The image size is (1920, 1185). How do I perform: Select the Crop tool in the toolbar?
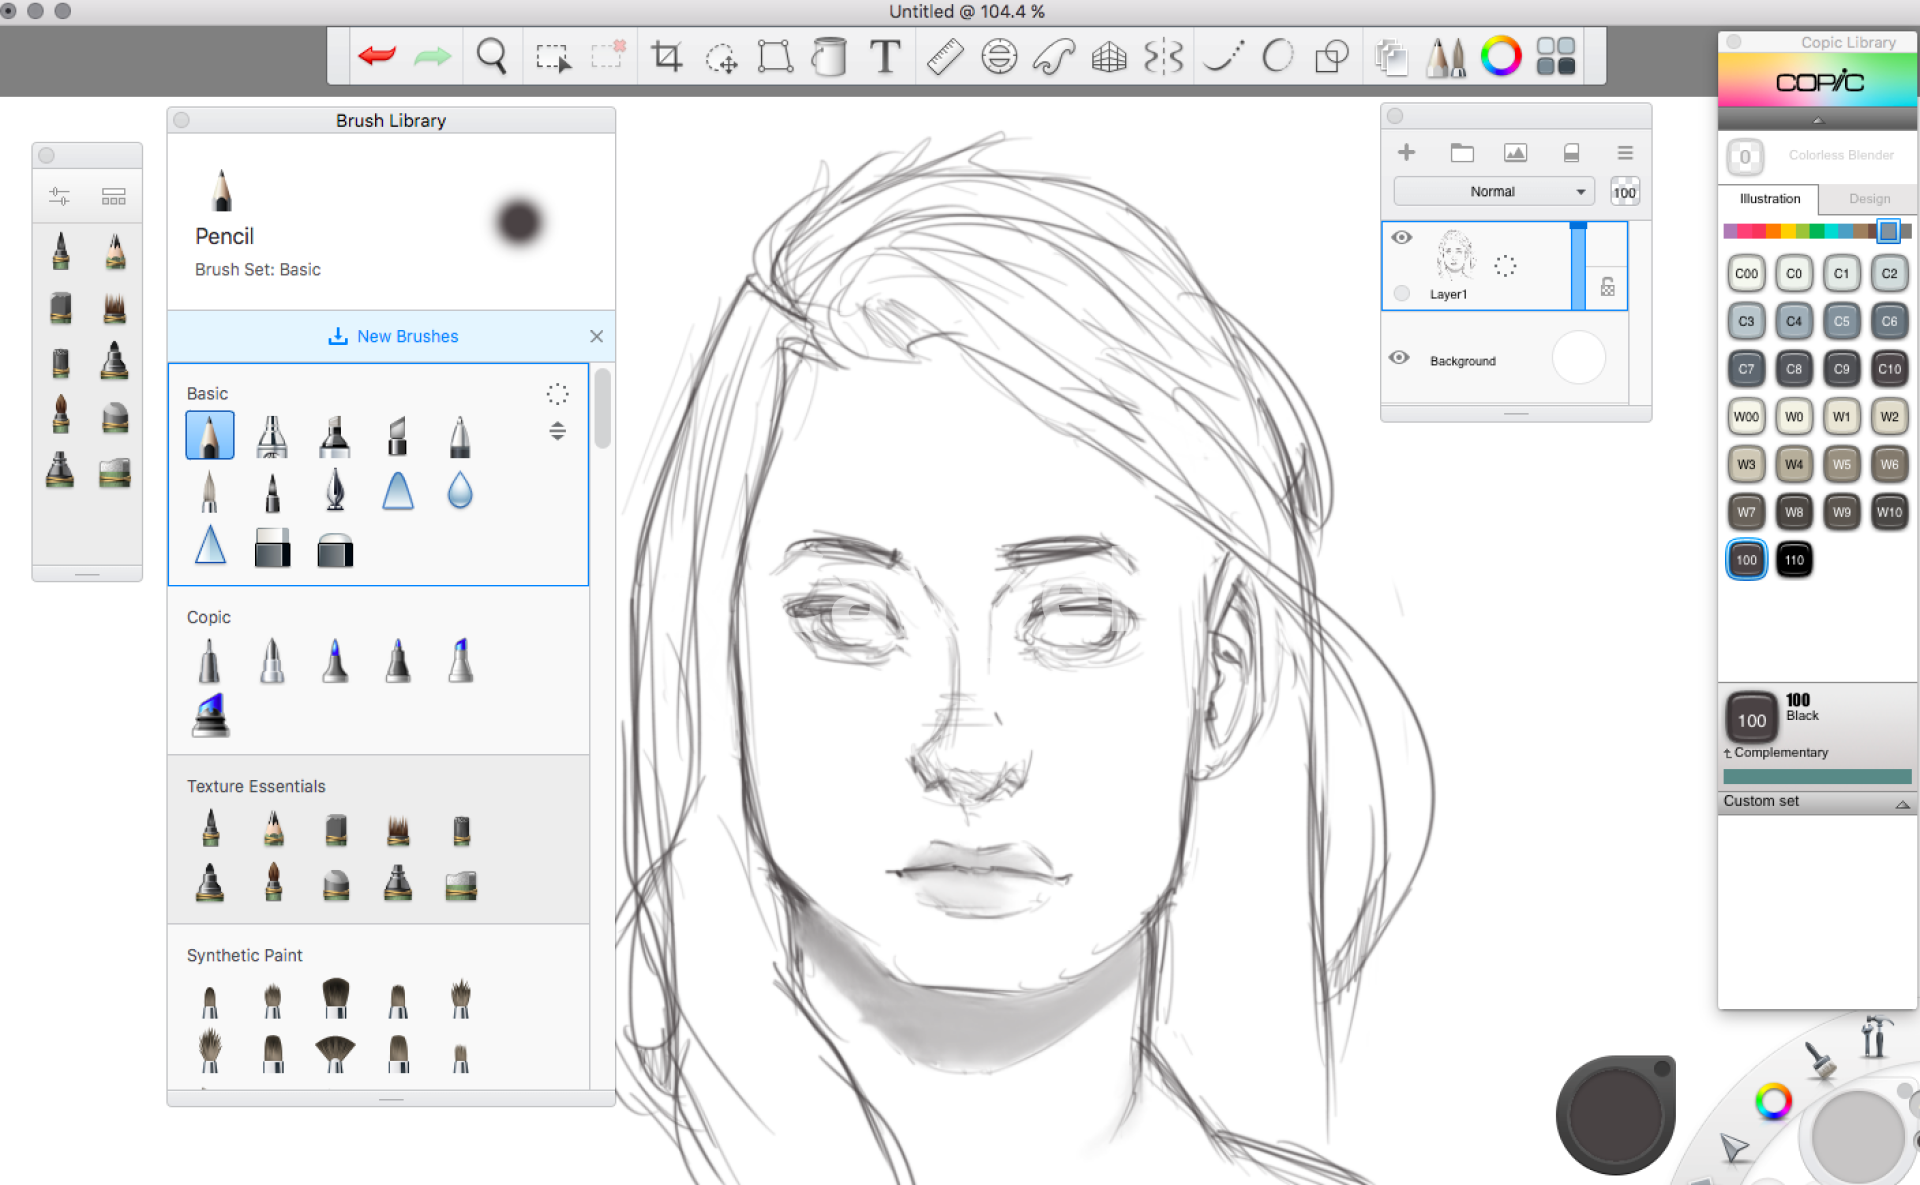pyautogui.click(x=666, y=56)
